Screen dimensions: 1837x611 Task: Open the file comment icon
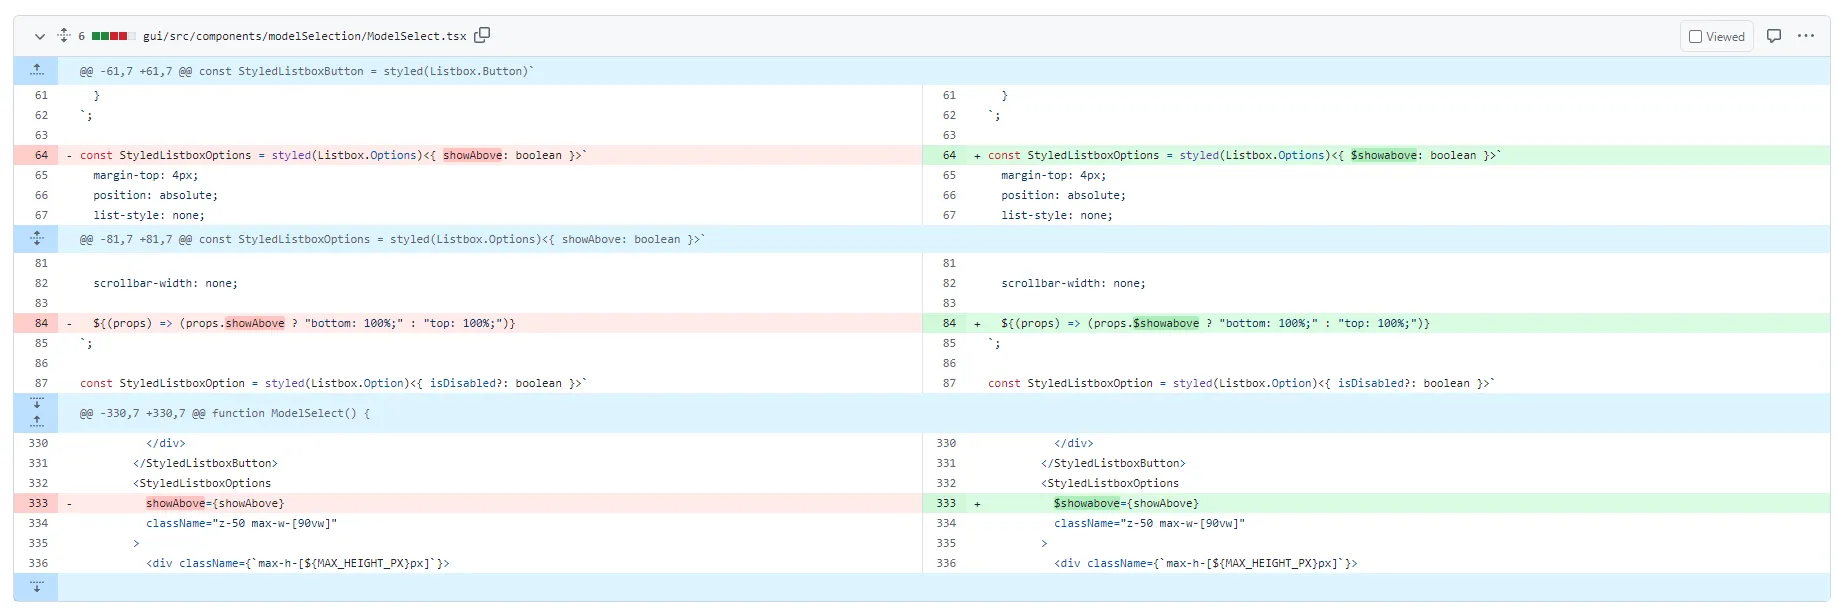tap(1774, 36)
